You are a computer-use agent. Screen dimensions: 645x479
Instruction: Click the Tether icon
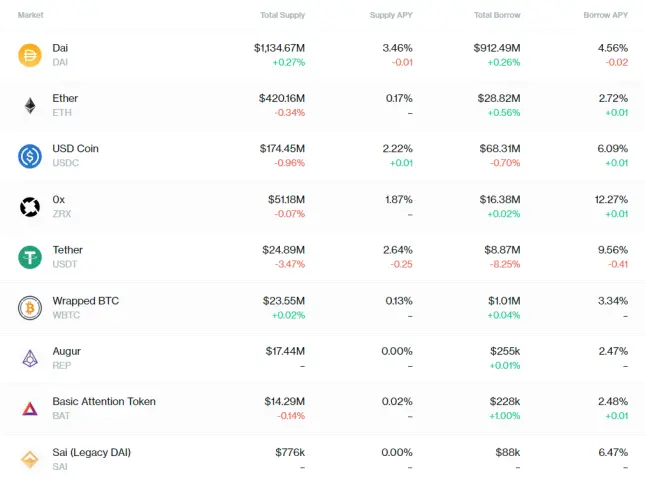click(x=30, y=257)
